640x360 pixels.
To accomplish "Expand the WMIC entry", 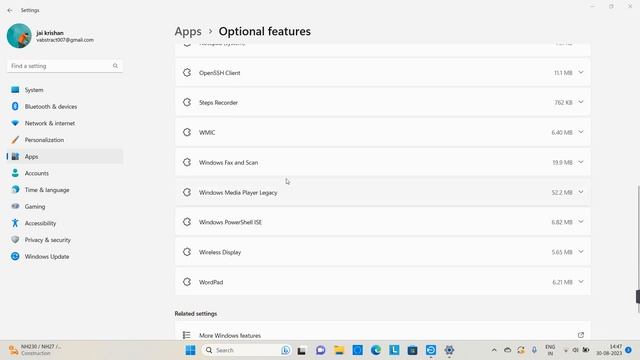I will point(581,132).
